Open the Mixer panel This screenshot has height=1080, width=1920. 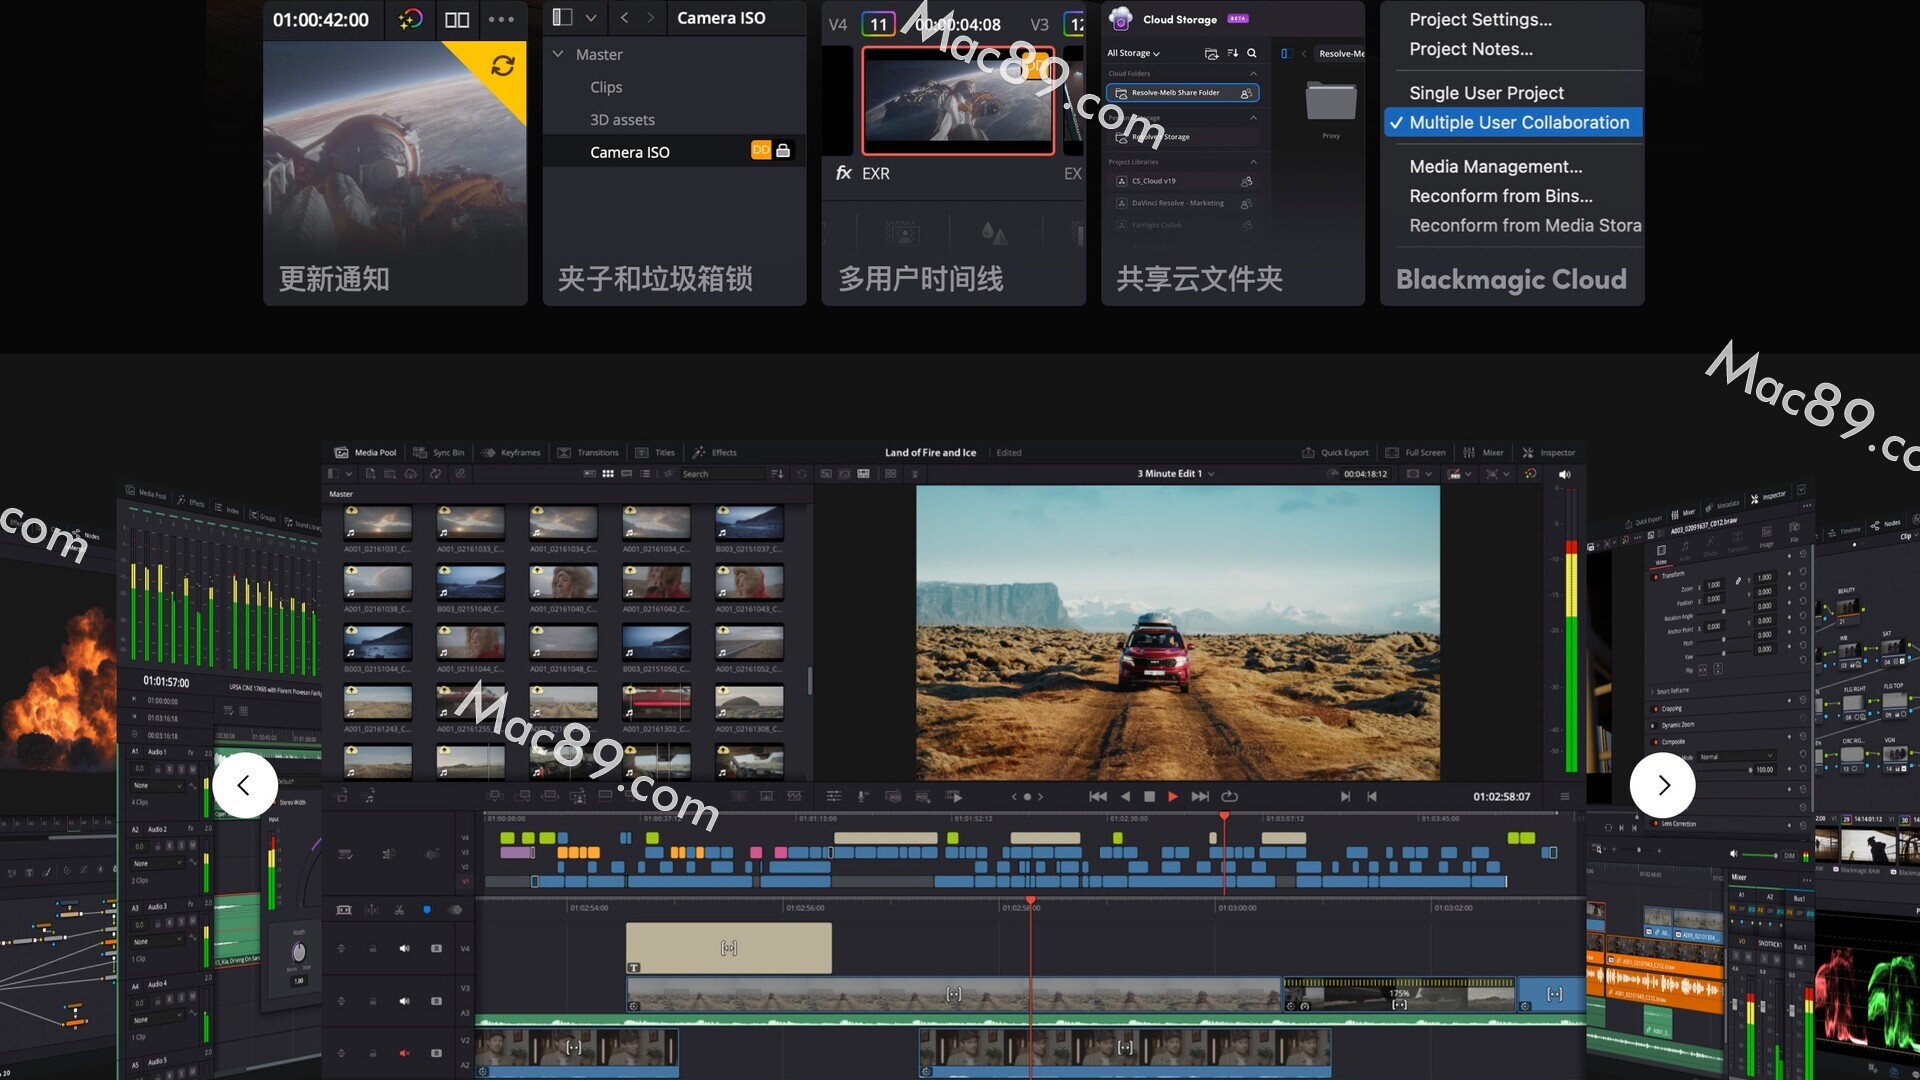(x=1483, y=452)
